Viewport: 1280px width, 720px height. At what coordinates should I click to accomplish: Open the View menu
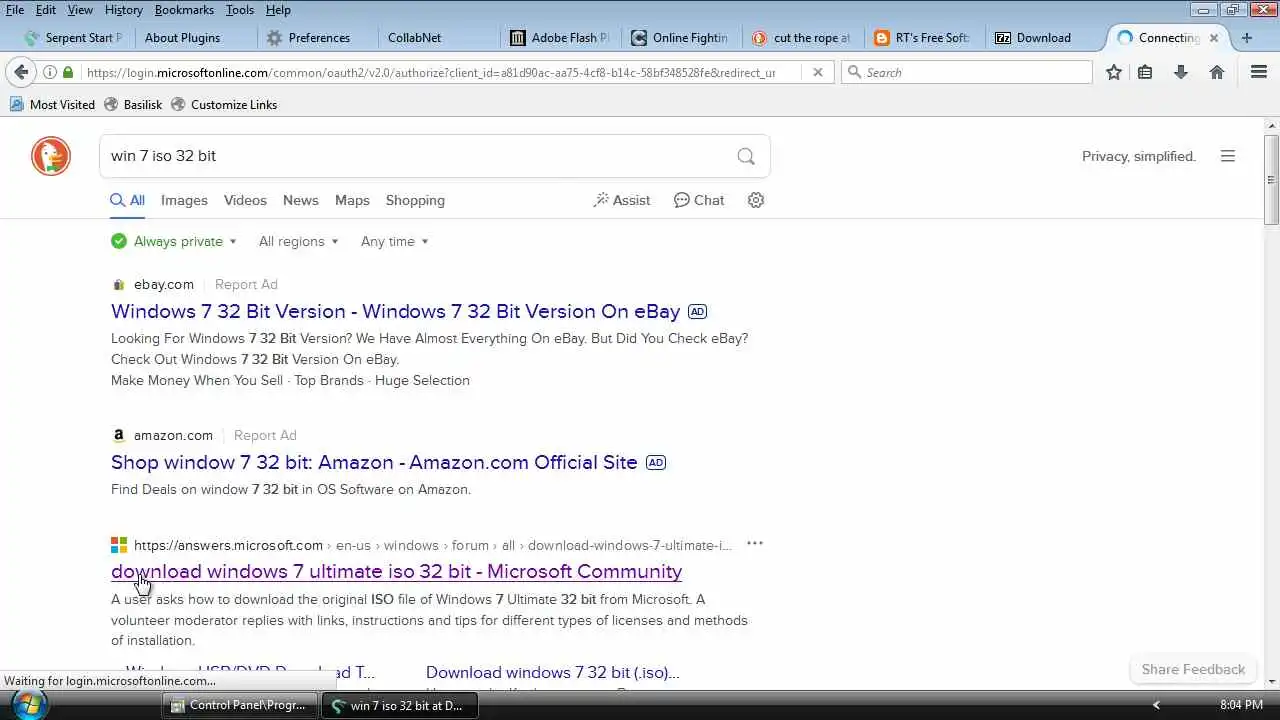pyautogui.click(x=80, y=10)
